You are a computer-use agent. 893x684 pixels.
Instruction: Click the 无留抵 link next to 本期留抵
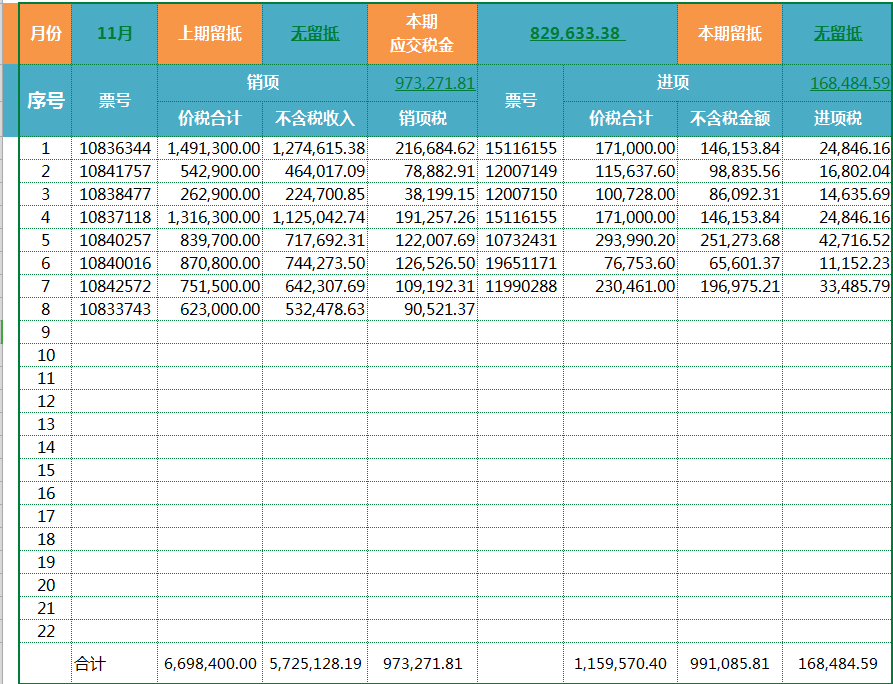(x=837, y=34)
